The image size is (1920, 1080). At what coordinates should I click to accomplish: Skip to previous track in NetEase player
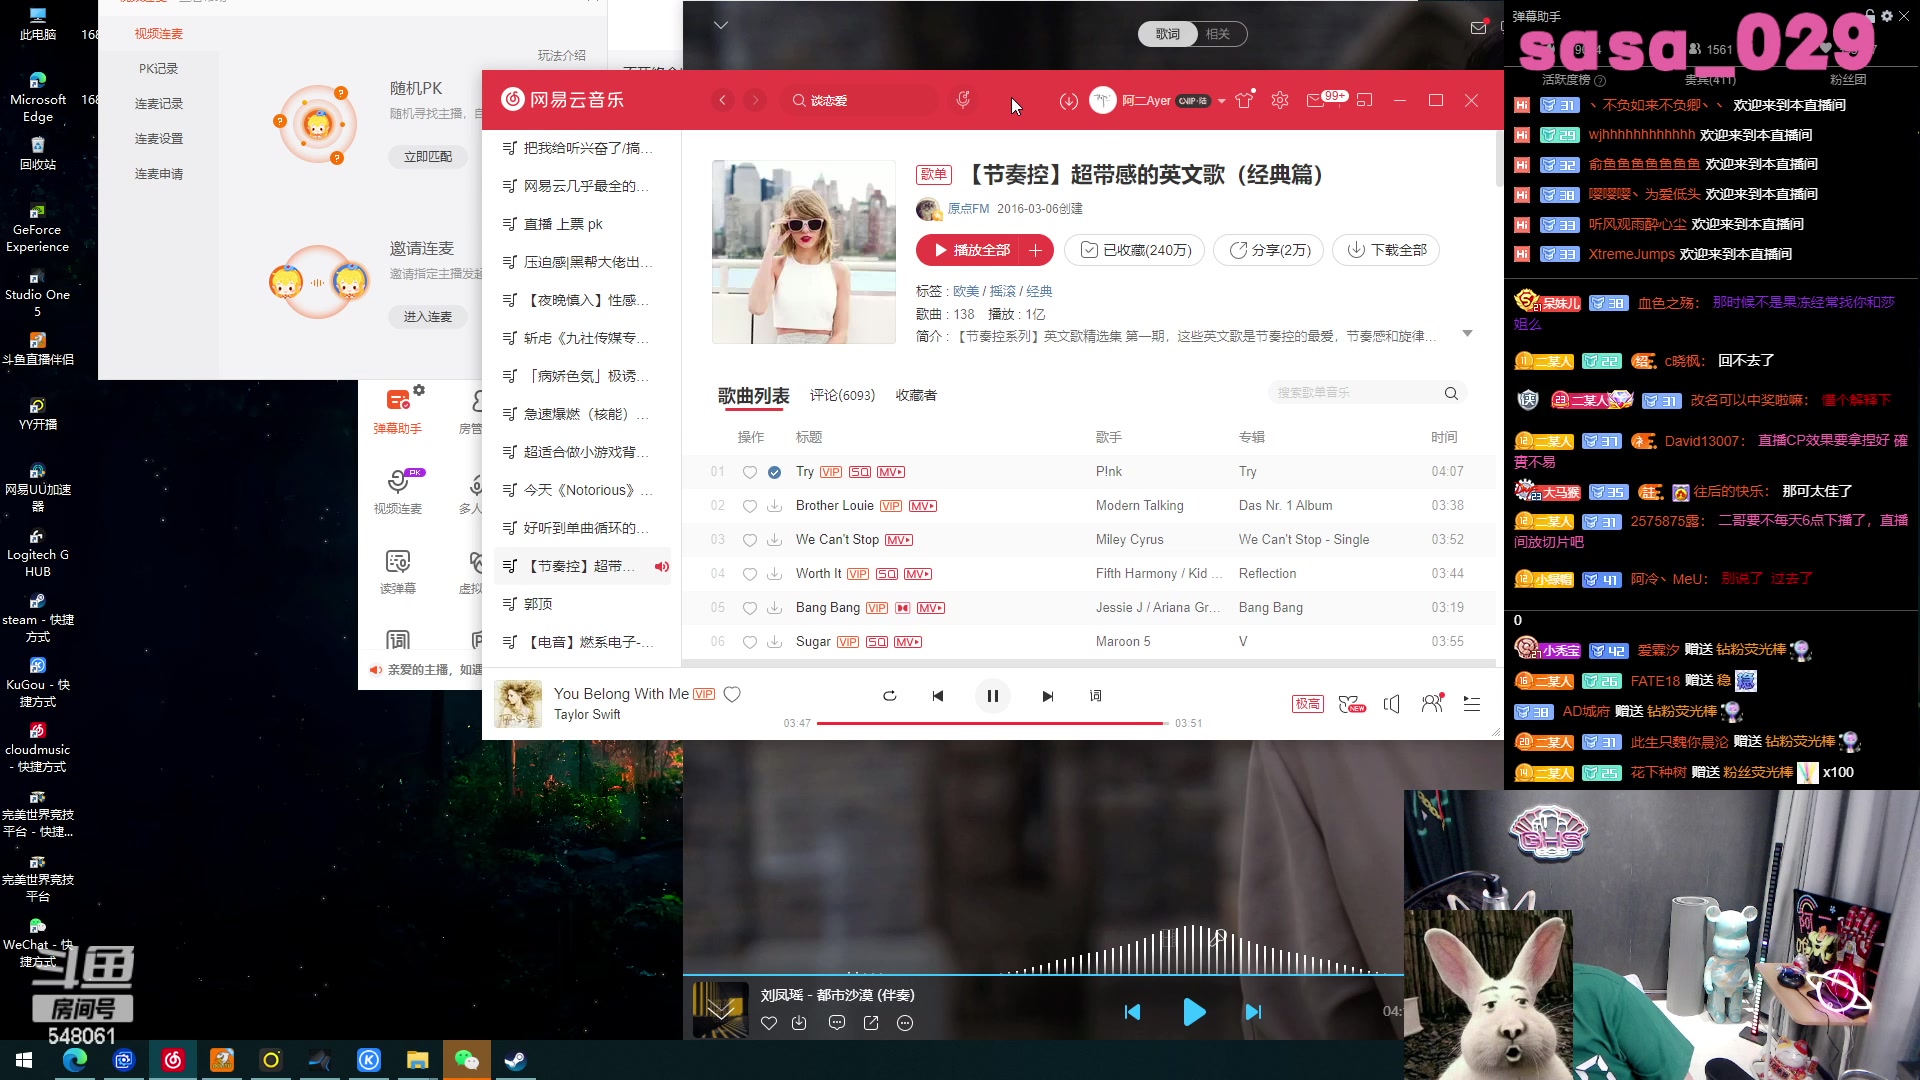938,696
